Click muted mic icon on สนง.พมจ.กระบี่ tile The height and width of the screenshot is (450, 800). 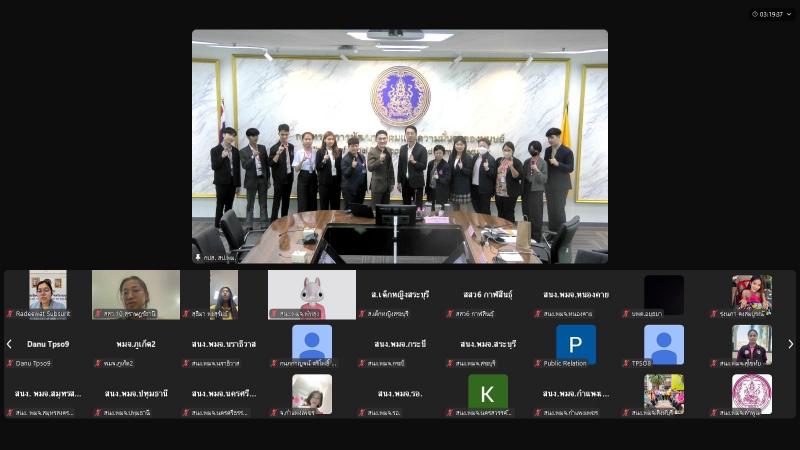362,363
